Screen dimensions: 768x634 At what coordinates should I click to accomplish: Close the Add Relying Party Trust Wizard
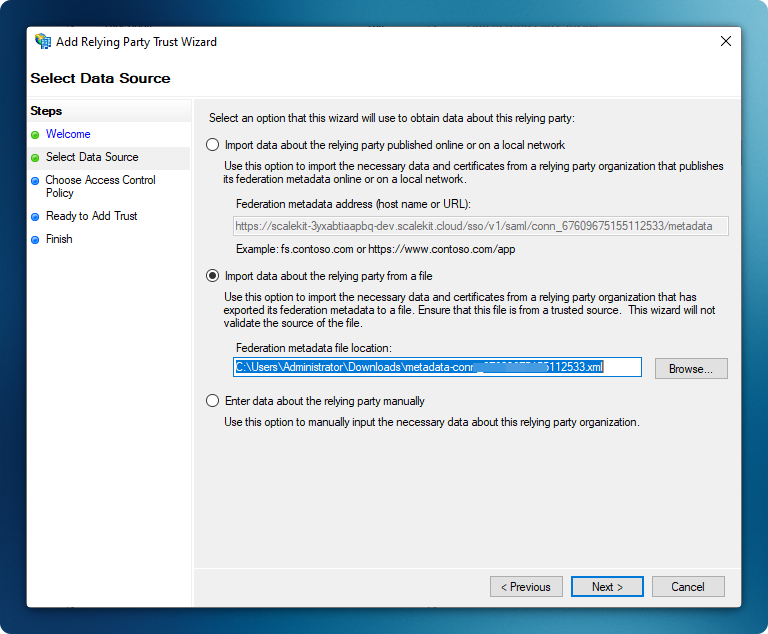724,42
